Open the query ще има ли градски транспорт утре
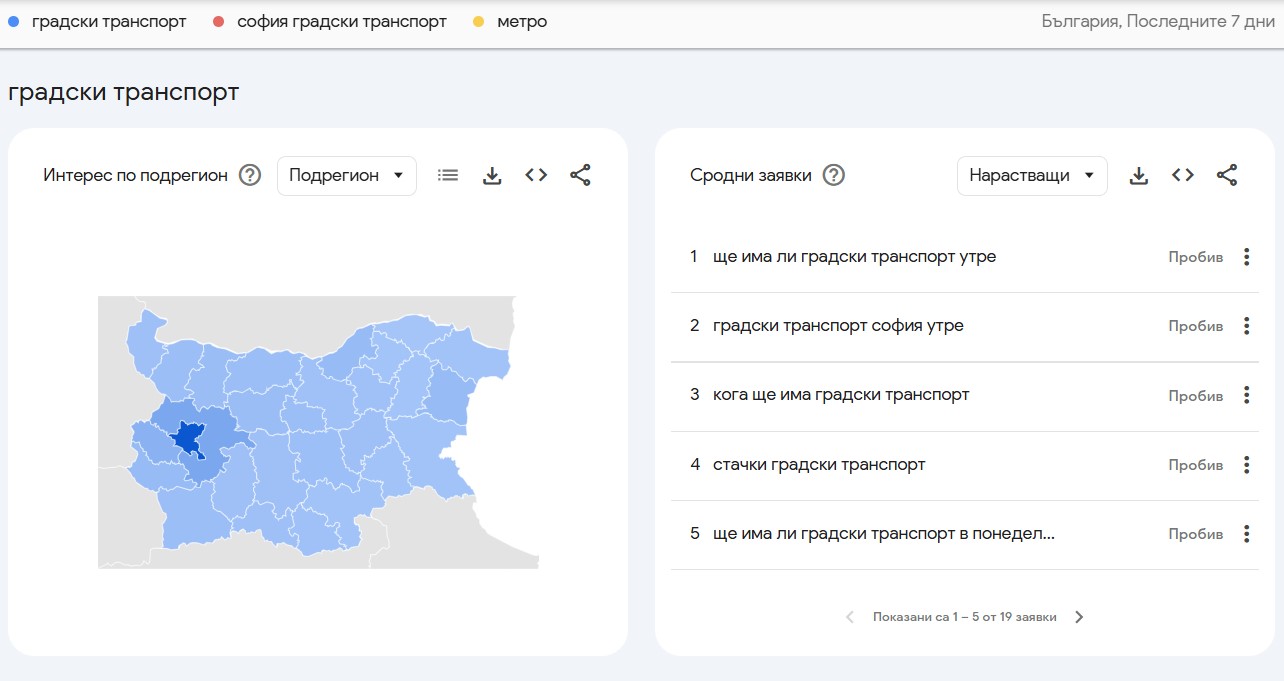 click(x=854, y=256)
